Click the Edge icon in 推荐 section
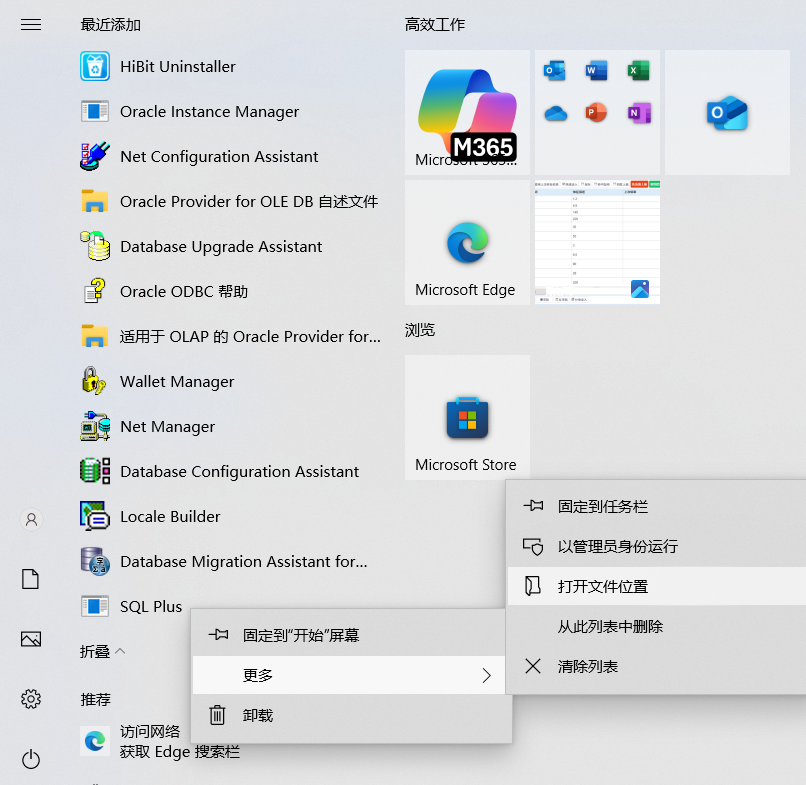The width and height of the screenshot is (806, 785). click(x=95, y=741)
